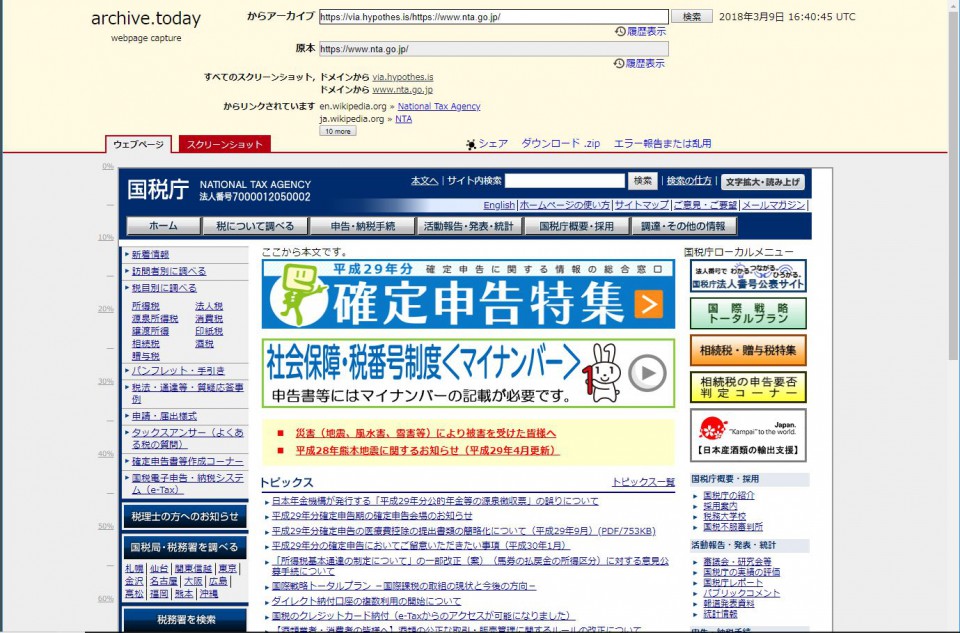Image resolution: width=960 pixels, height=633 pixels.
Task: Click the 税務署を検索 button
Action: point(185,620)
